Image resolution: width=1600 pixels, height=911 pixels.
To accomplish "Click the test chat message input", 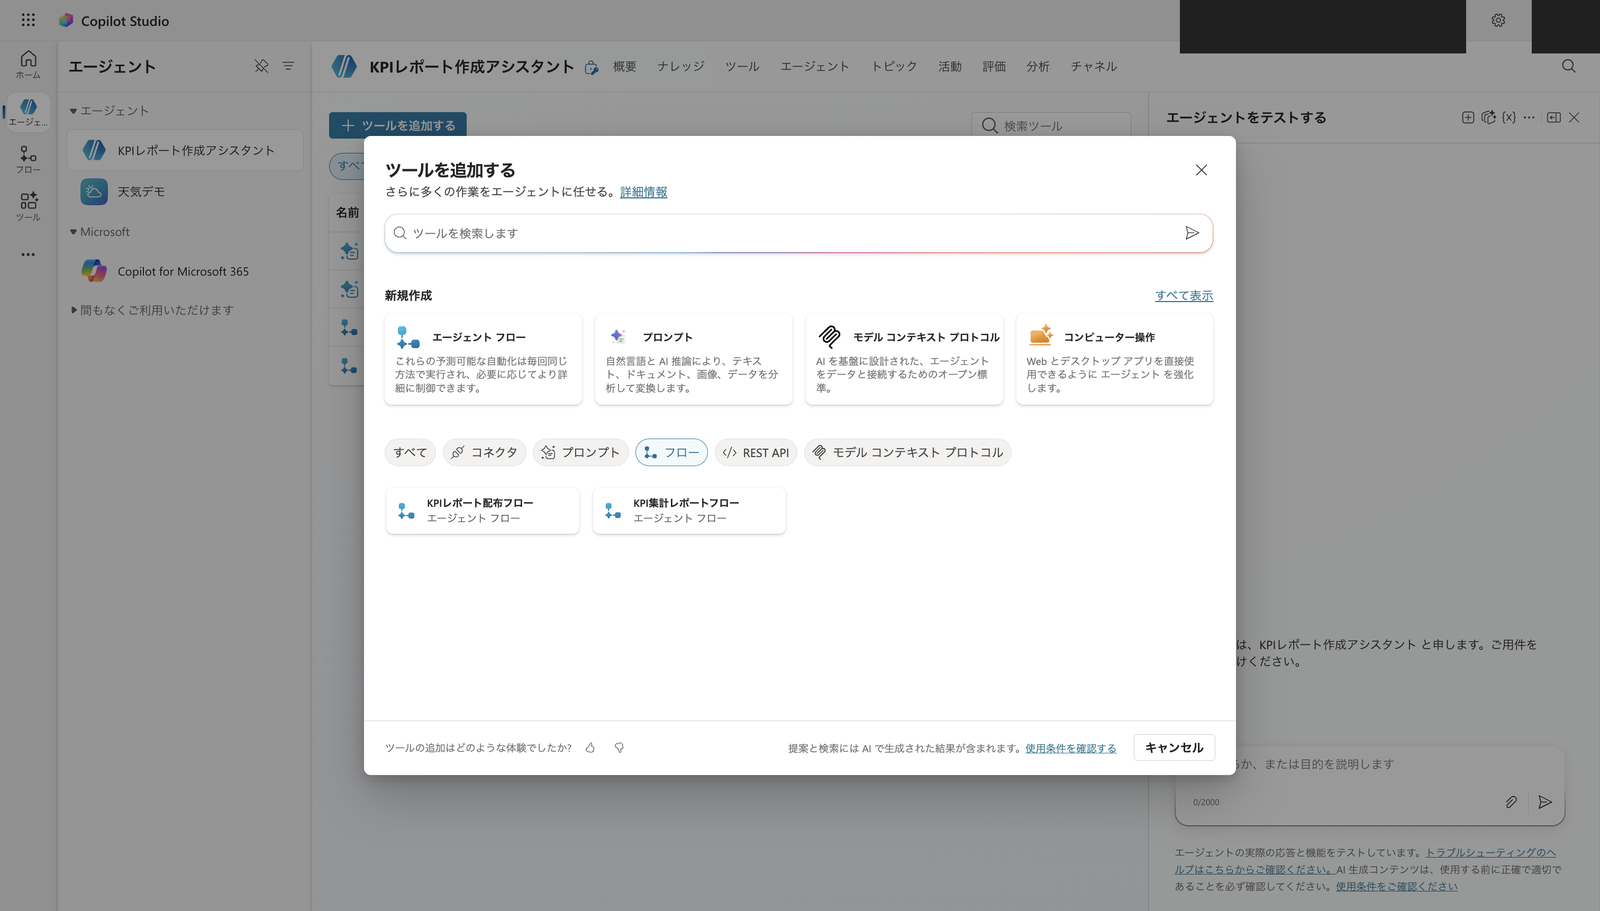I will [1369, 765].
